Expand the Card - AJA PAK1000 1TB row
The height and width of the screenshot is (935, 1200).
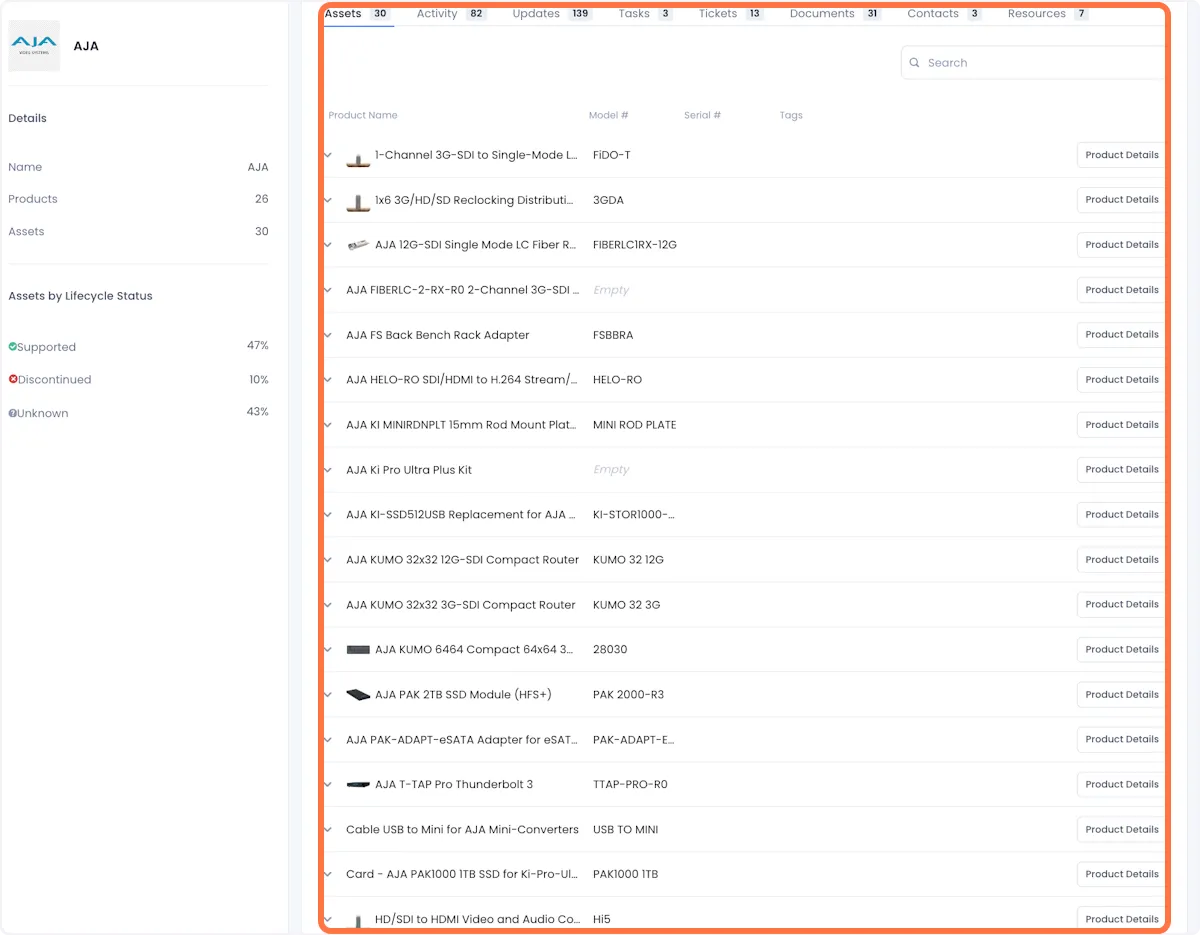coord(328,875)
